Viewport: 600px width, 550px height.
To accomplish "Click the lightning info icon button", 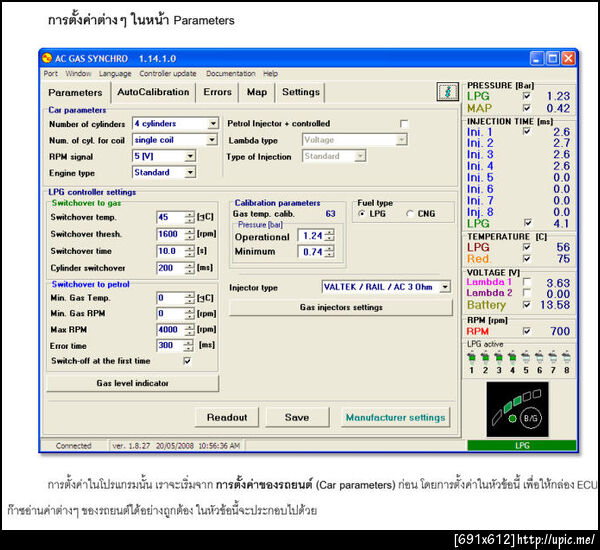I will click(447, 92).
